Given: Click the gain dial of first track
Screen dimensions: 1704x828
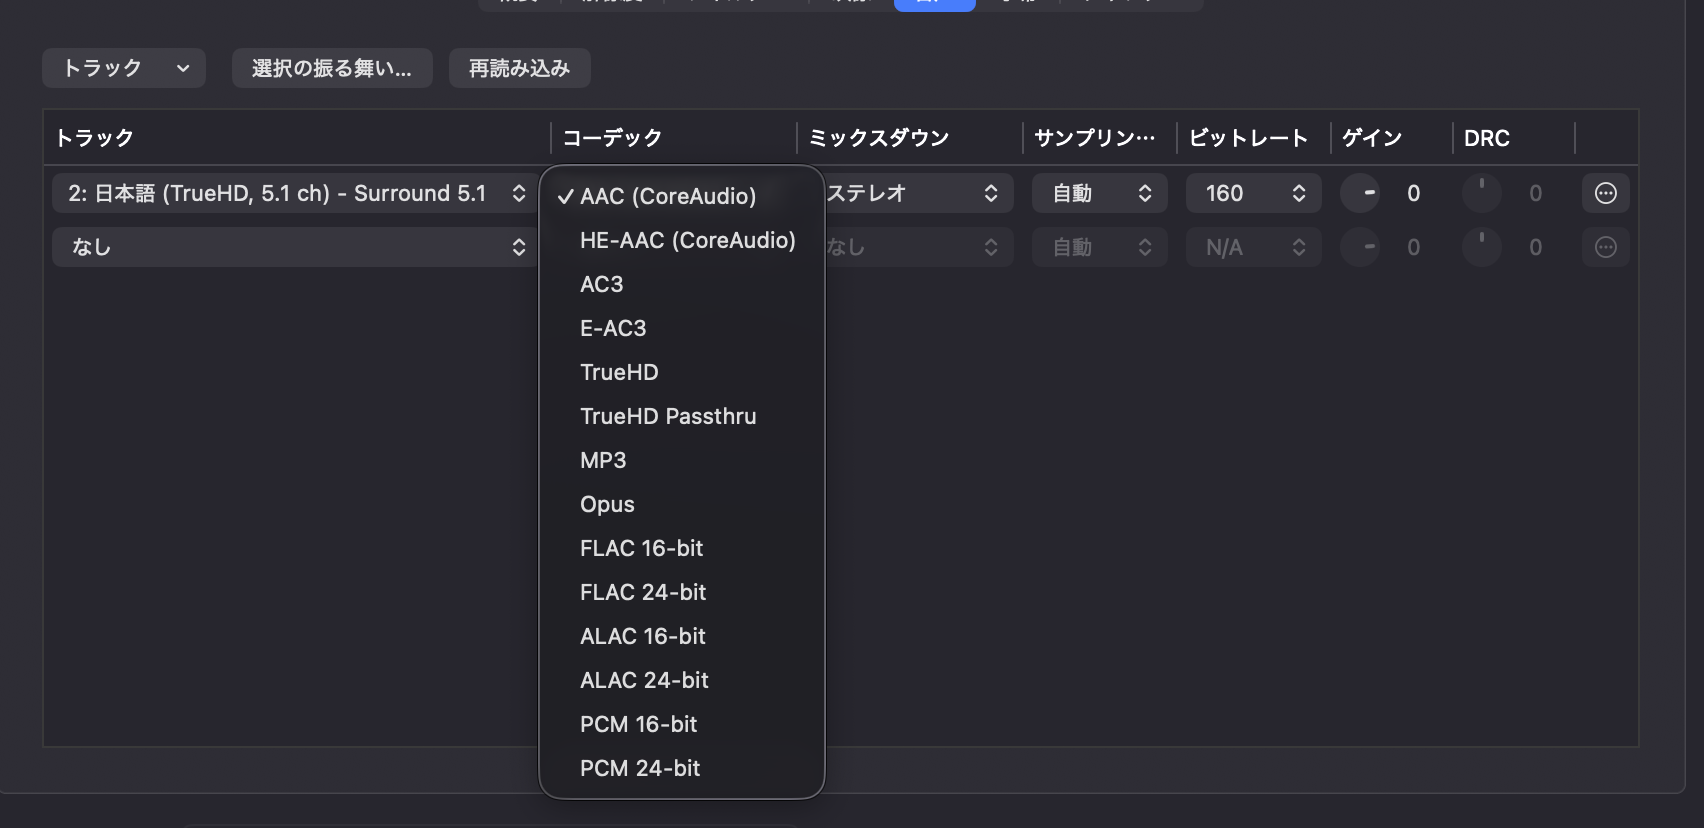Looking at the screenshot, I should tap(1361, 193).
